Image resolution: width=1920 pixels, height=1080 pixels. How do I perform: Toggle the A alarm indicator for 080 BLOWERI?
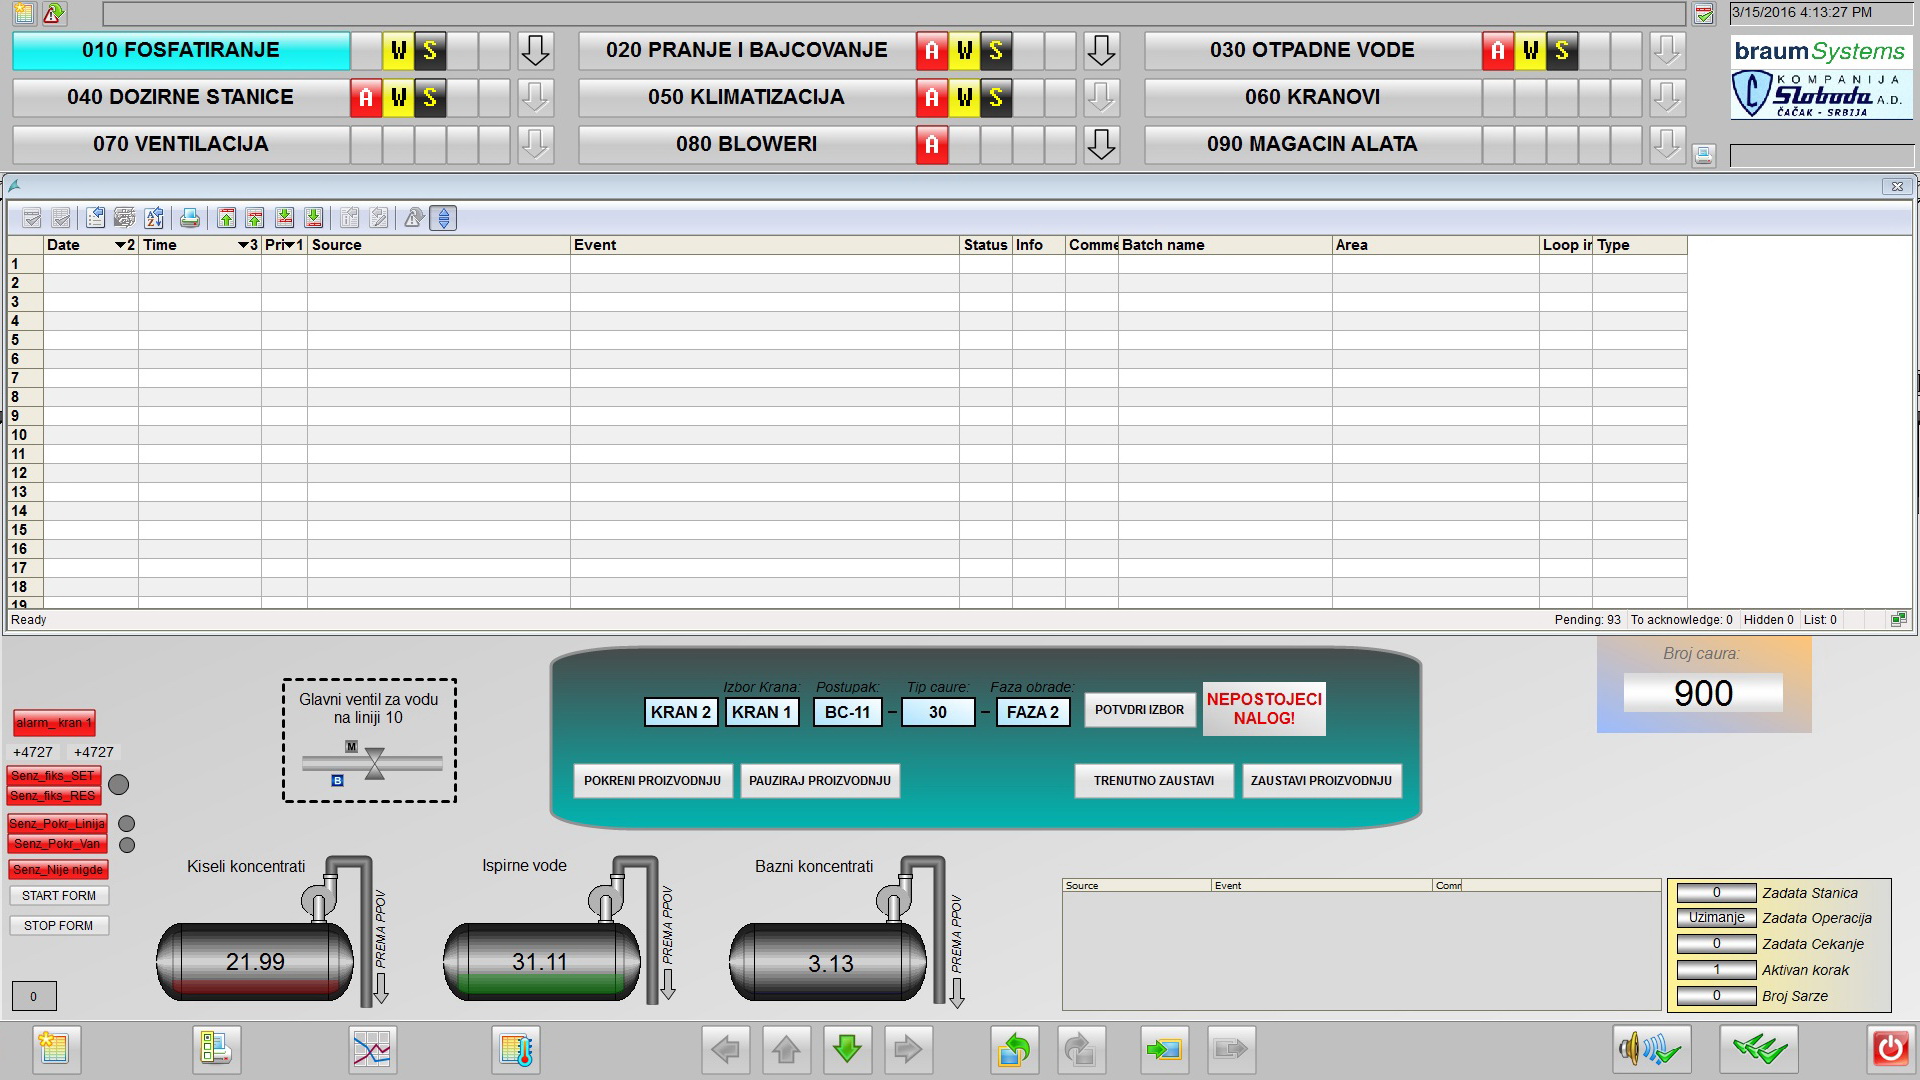(931, 144)
